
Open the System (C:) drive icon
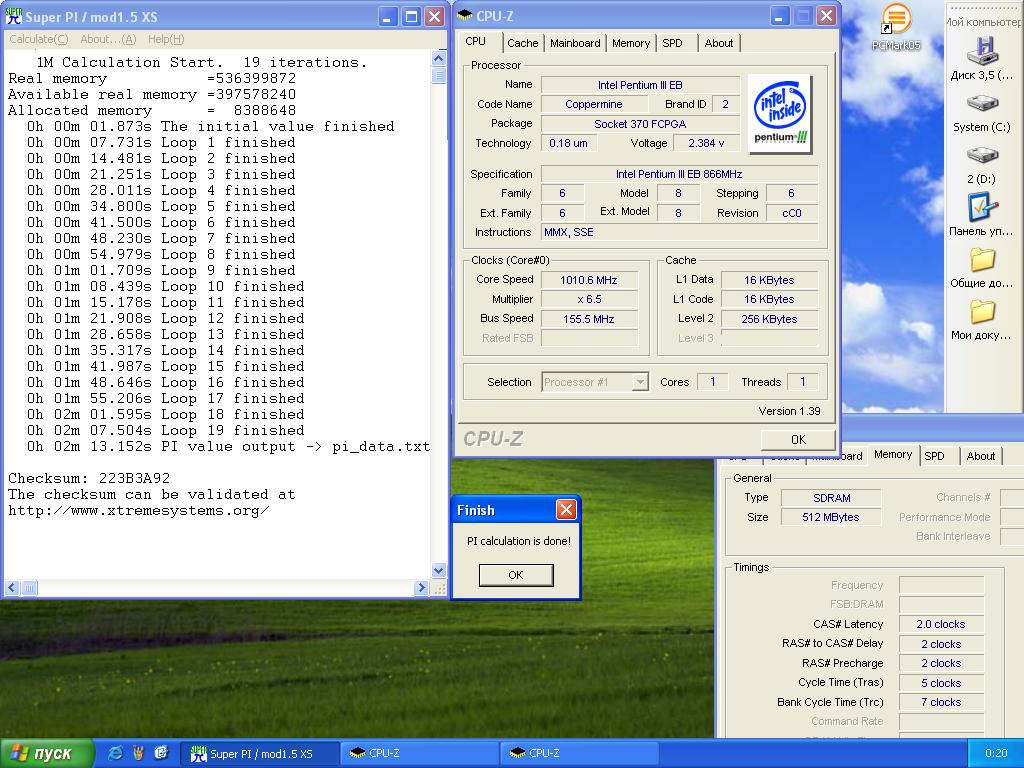coord(982,112)
